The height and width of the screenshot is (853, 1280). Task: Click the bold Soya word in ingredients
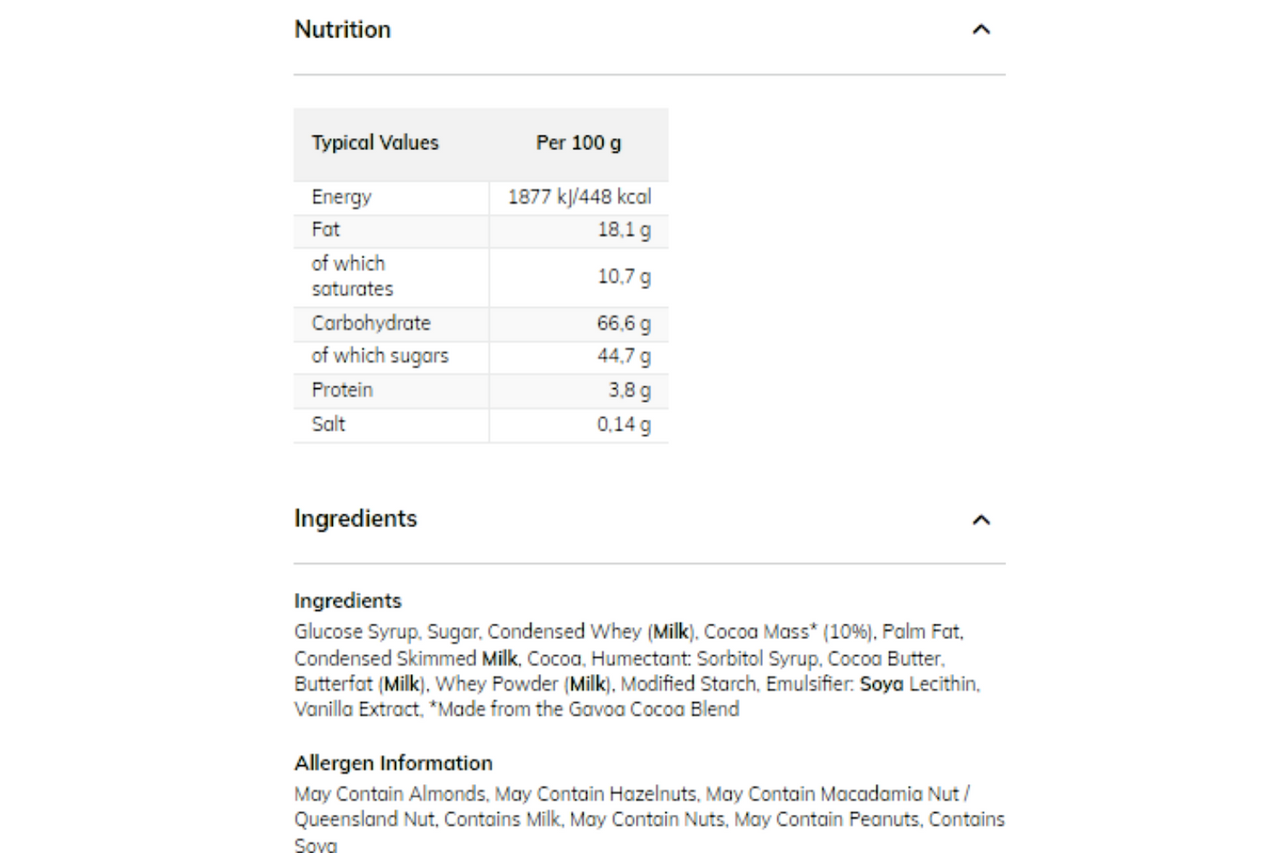[882, 684]
